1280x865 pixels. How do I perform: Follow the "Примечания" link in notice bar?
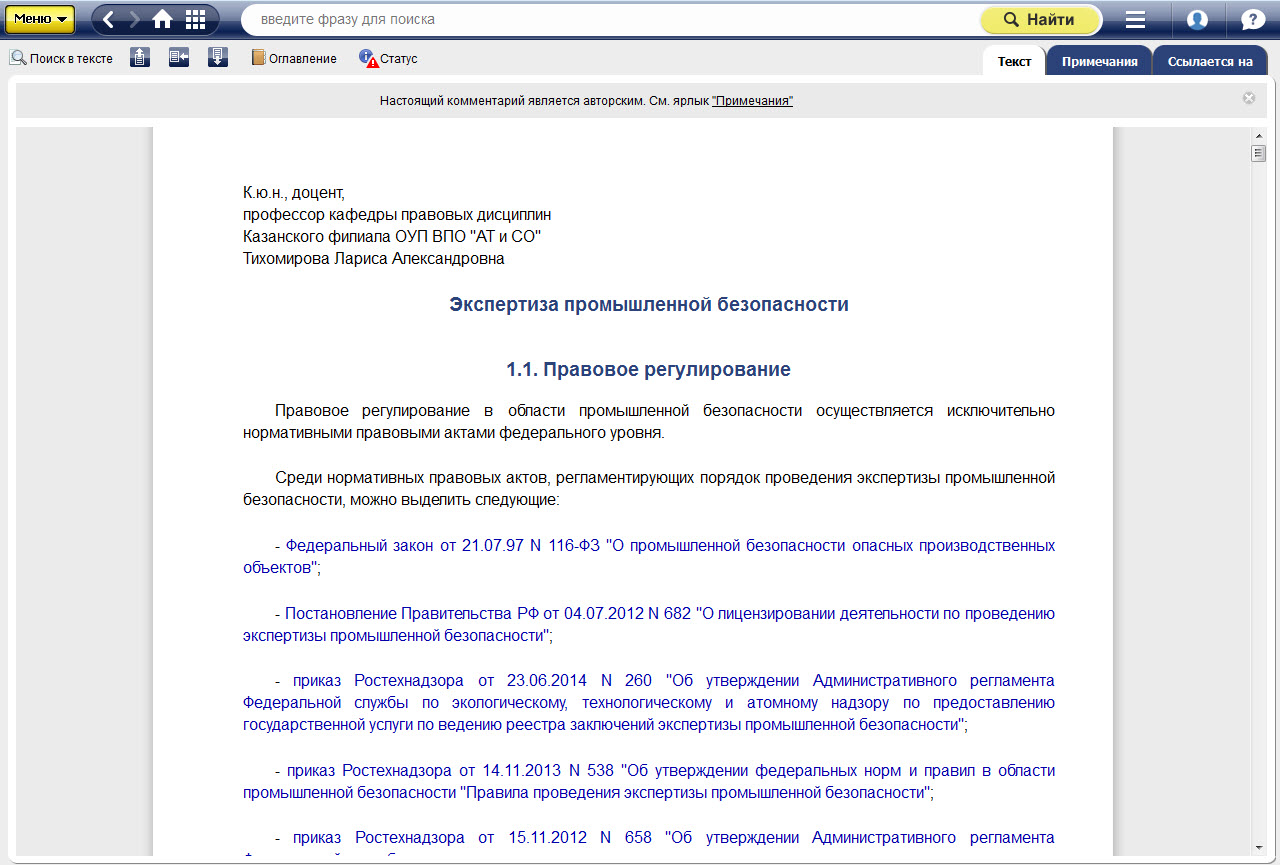tap(752, 101)
